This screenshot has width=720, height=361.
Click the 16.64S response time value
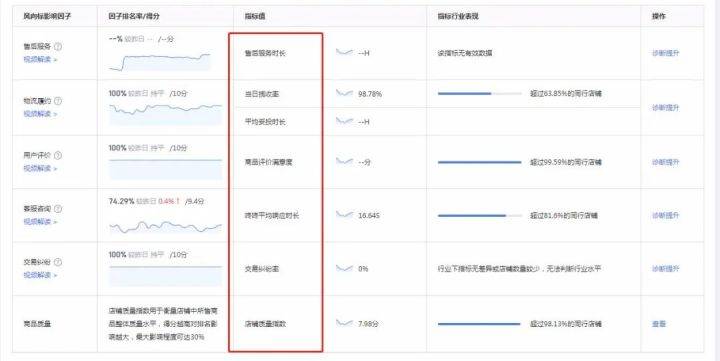pyautogui.click(x=369, y=215)
